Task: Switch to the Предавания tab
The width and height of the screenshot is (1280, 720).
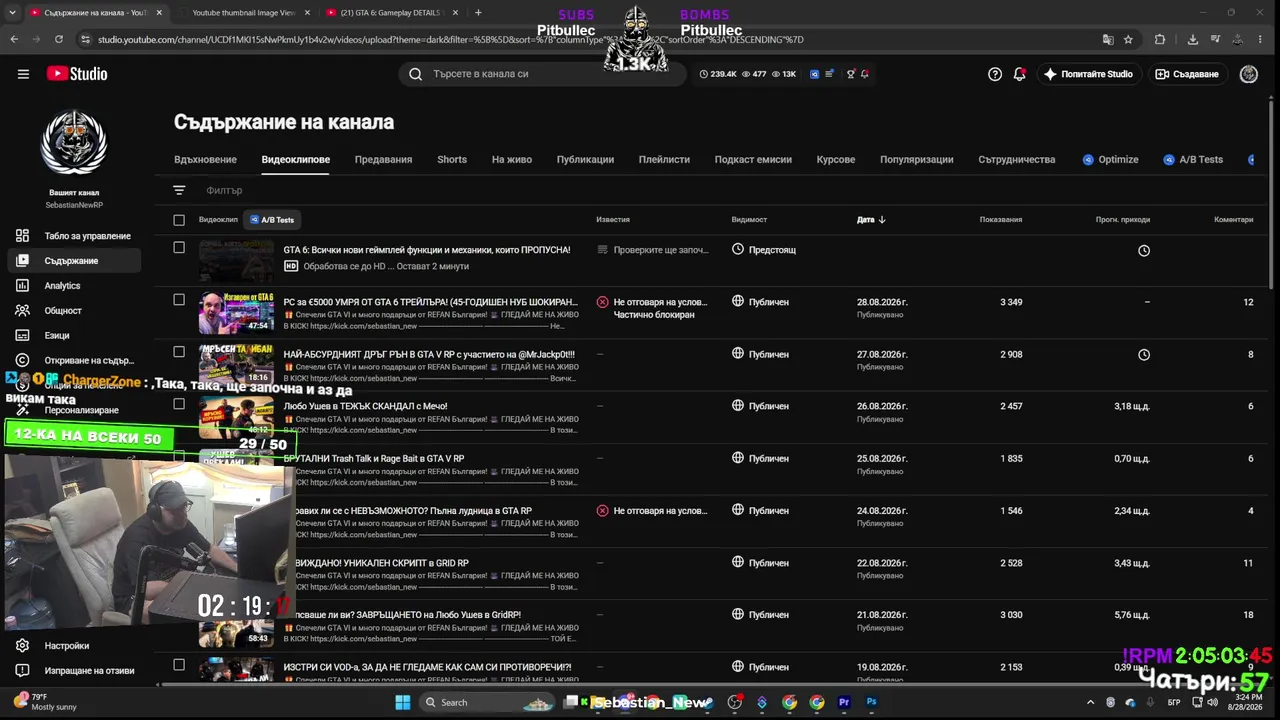Action: tap(383, 160)
